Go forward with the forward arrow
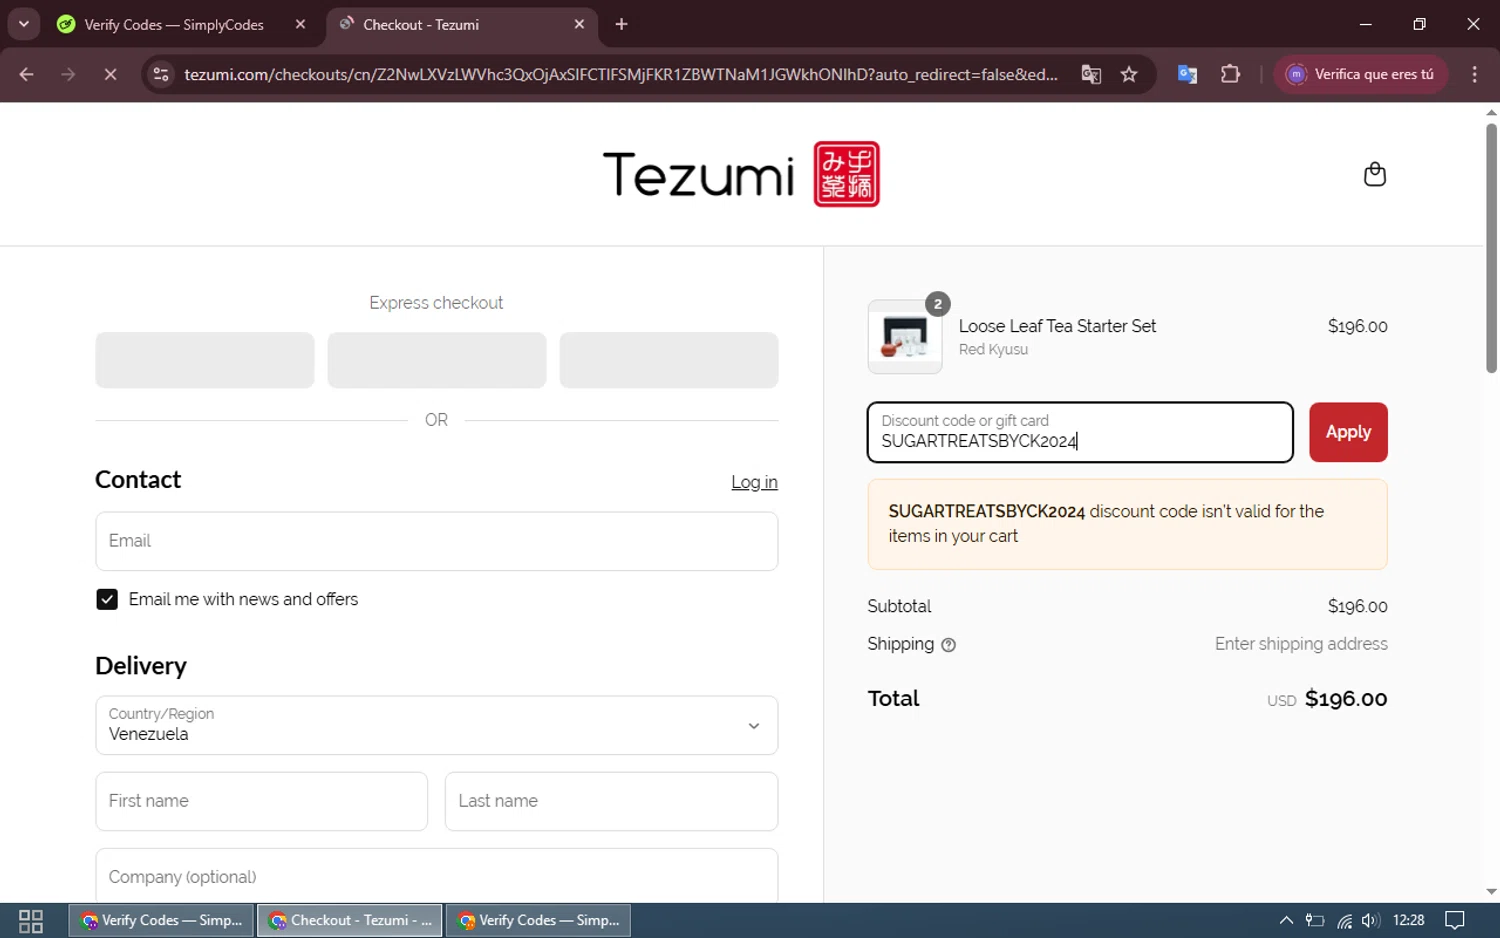Screen dimensions: 1500x938 tap(68, 74)
